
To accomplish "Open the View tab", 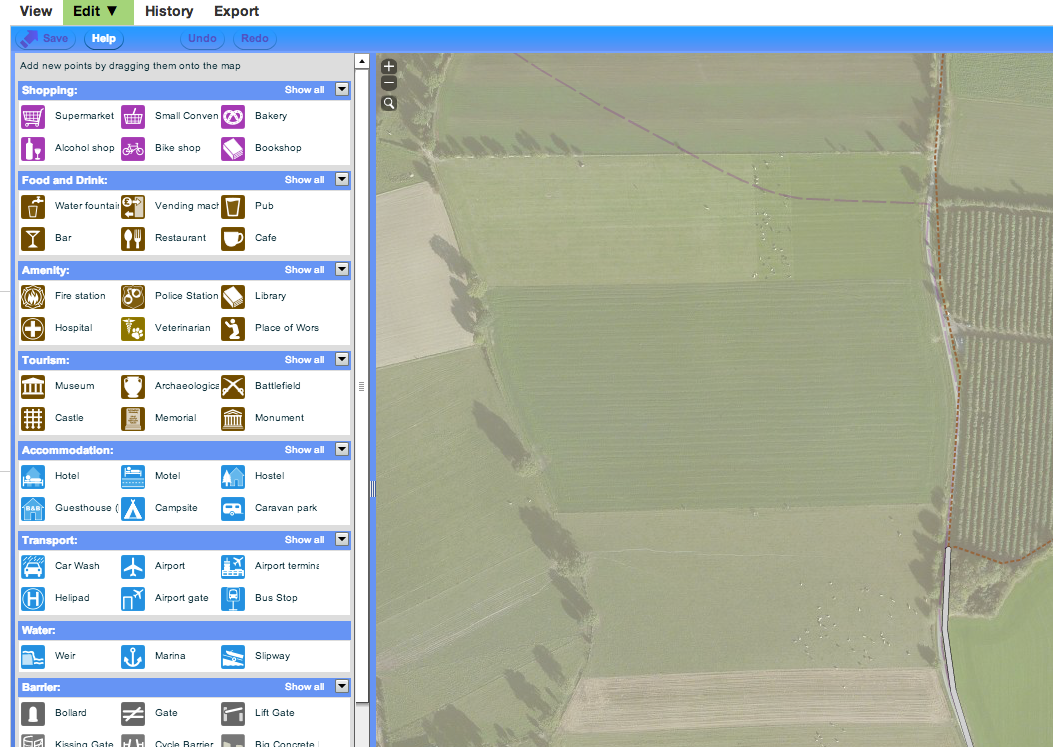I will tap(36, 11).
